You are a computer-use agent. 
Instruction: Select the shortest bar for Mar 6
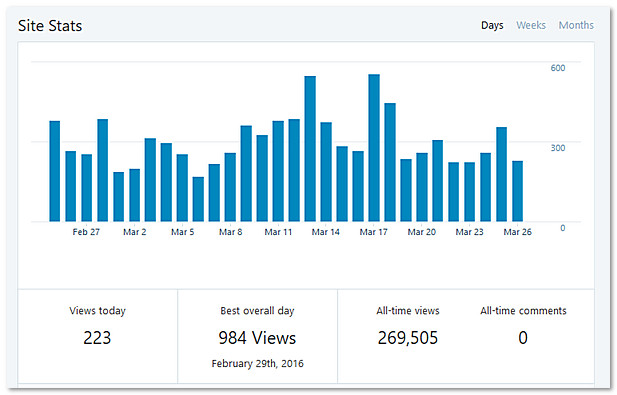point(198,199)
